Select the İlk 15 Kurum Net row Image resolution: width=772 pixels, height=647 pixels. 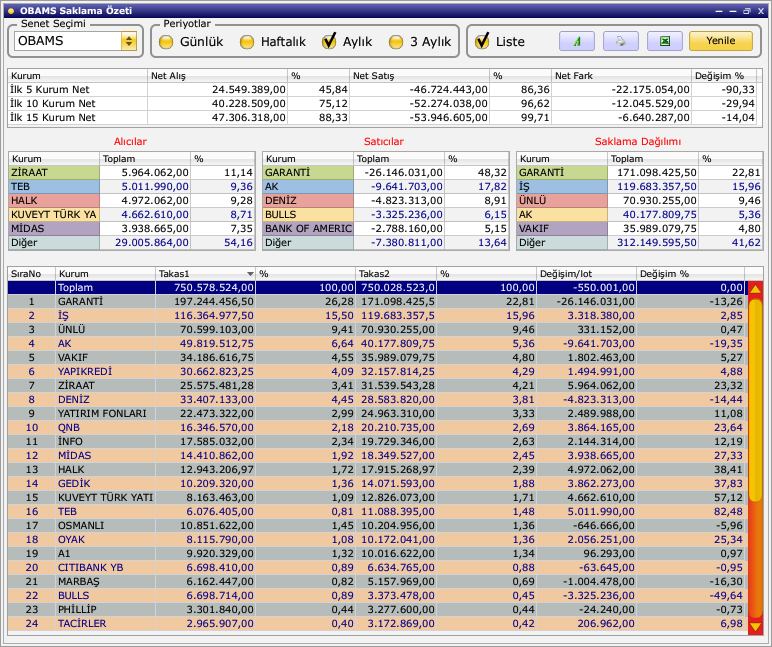click(382, 117)
